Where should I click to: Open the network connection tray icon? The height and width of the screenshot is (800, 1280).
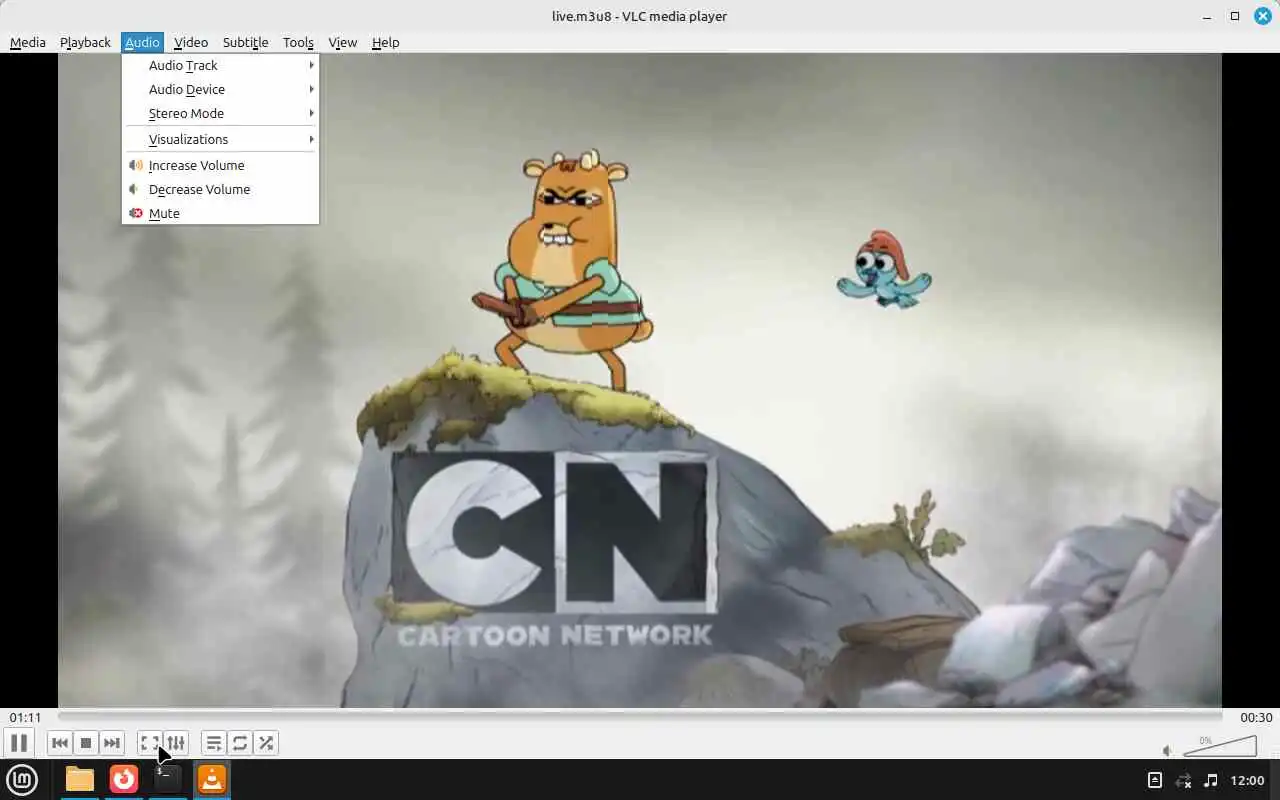1183,780
